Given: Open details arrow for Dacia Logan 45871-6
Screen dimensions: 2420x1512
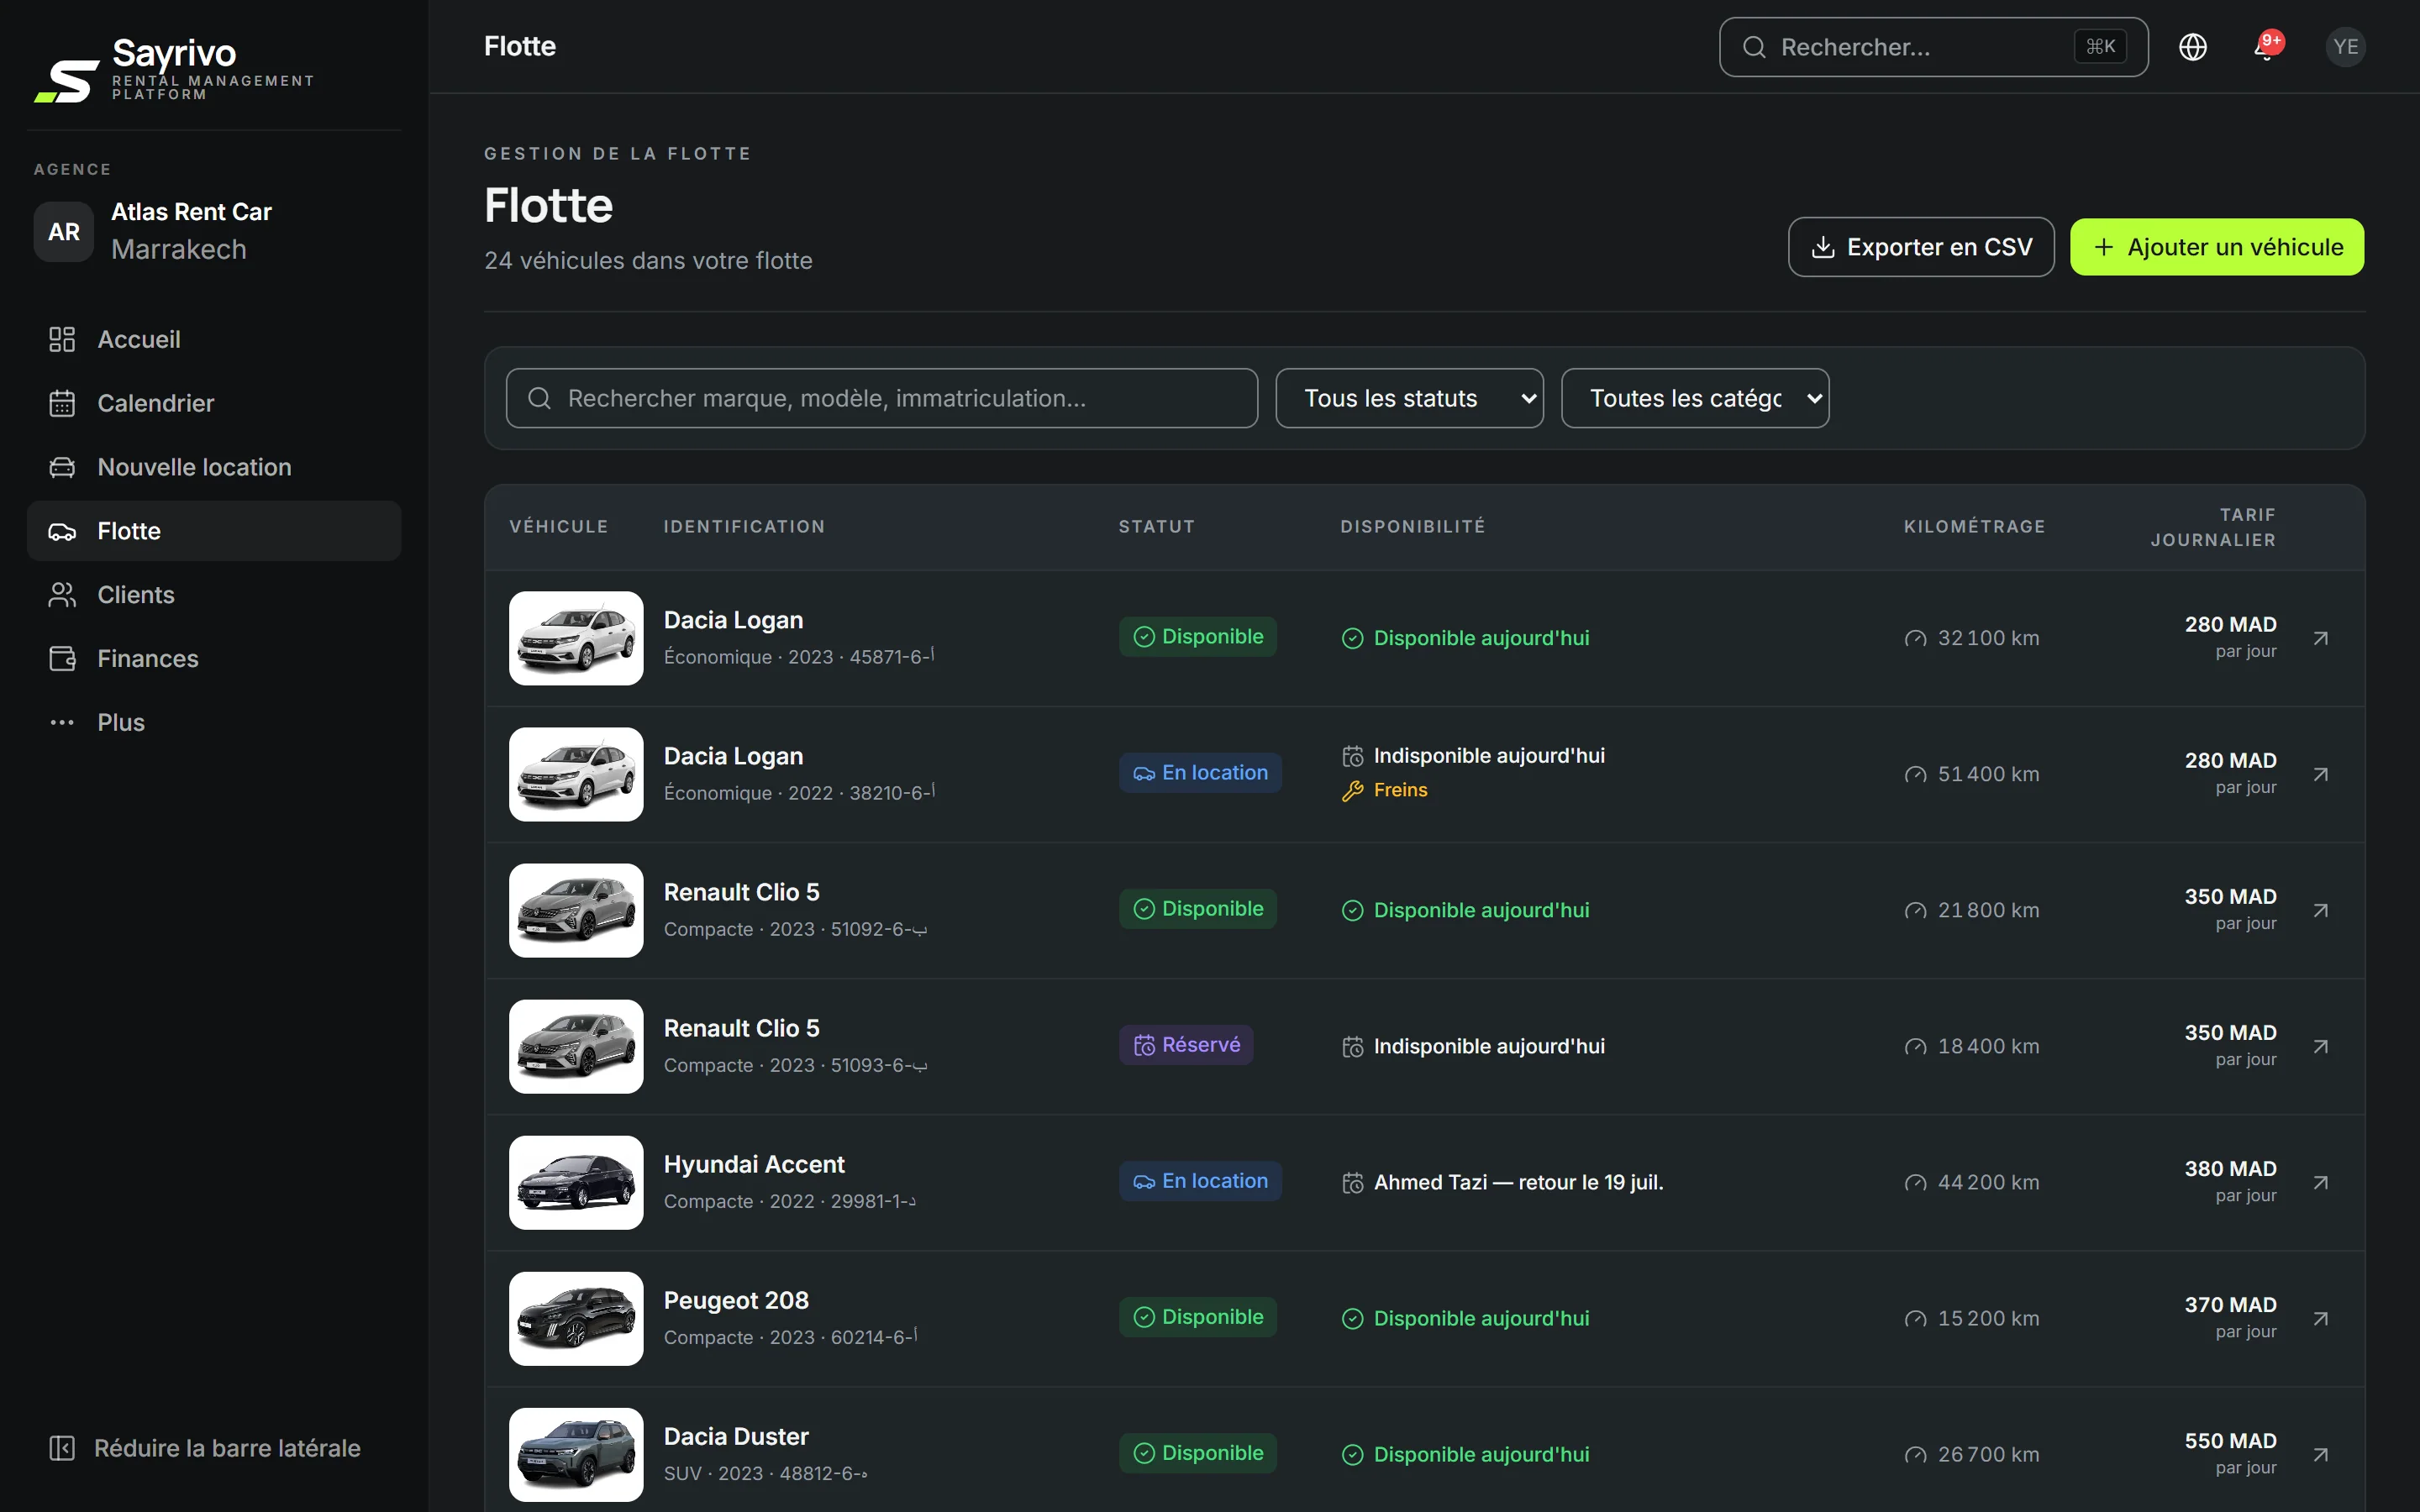Looking at the screenshot, I should [x=2321, y=638].
